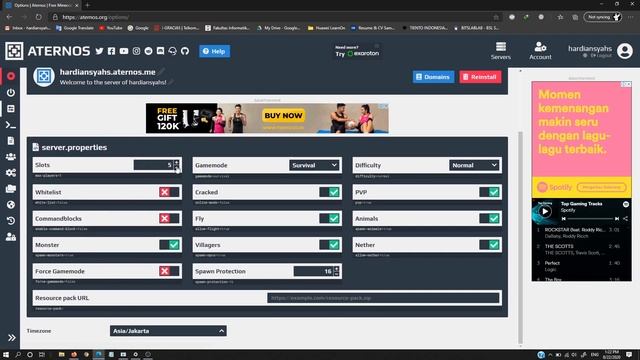Open the Difficulty Normal dropdown
Screen dimensions: 640x360
pos(474,165)
